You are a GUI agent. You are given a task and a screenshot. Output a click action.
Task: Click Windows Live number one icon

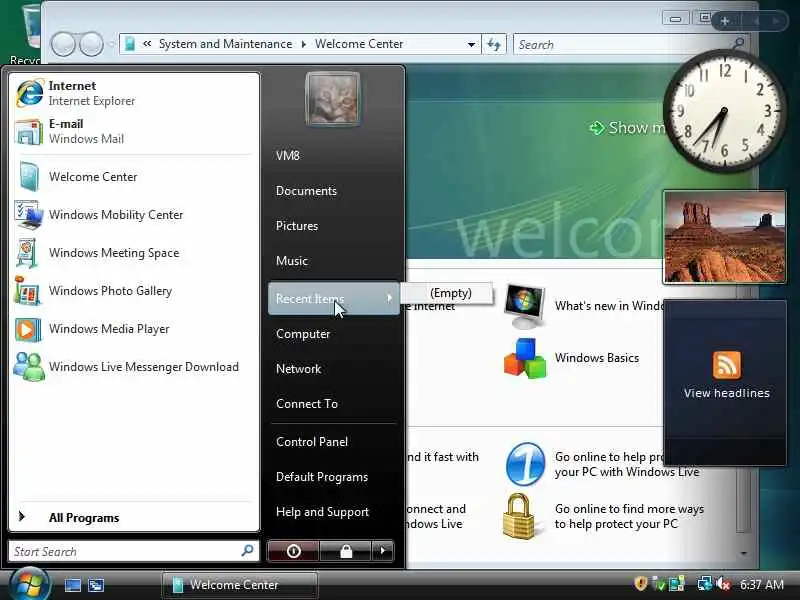[x=526, y=464]
